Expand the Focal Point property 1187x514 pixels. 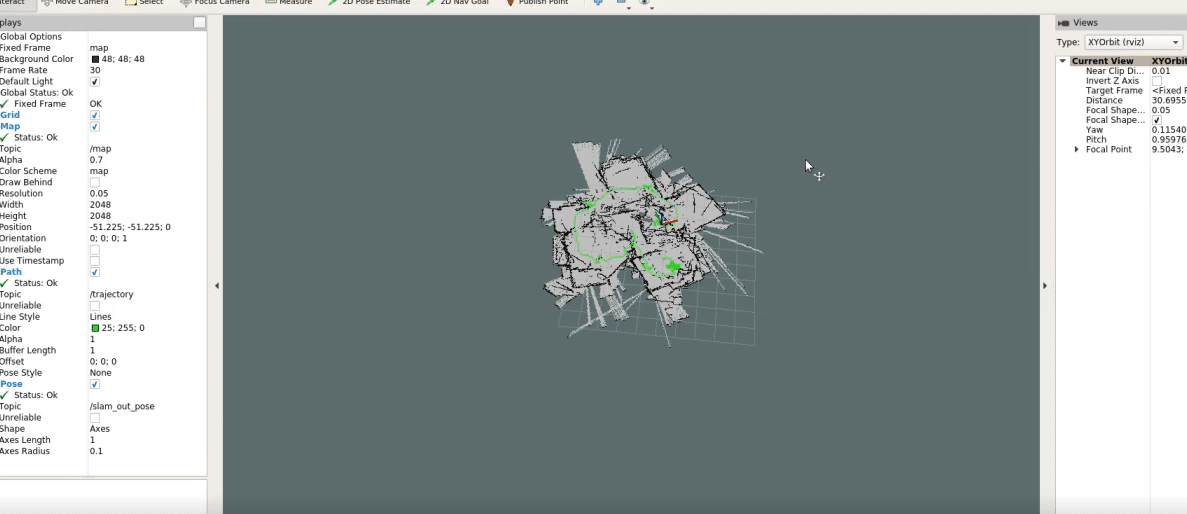click(x=1076, y=149)
